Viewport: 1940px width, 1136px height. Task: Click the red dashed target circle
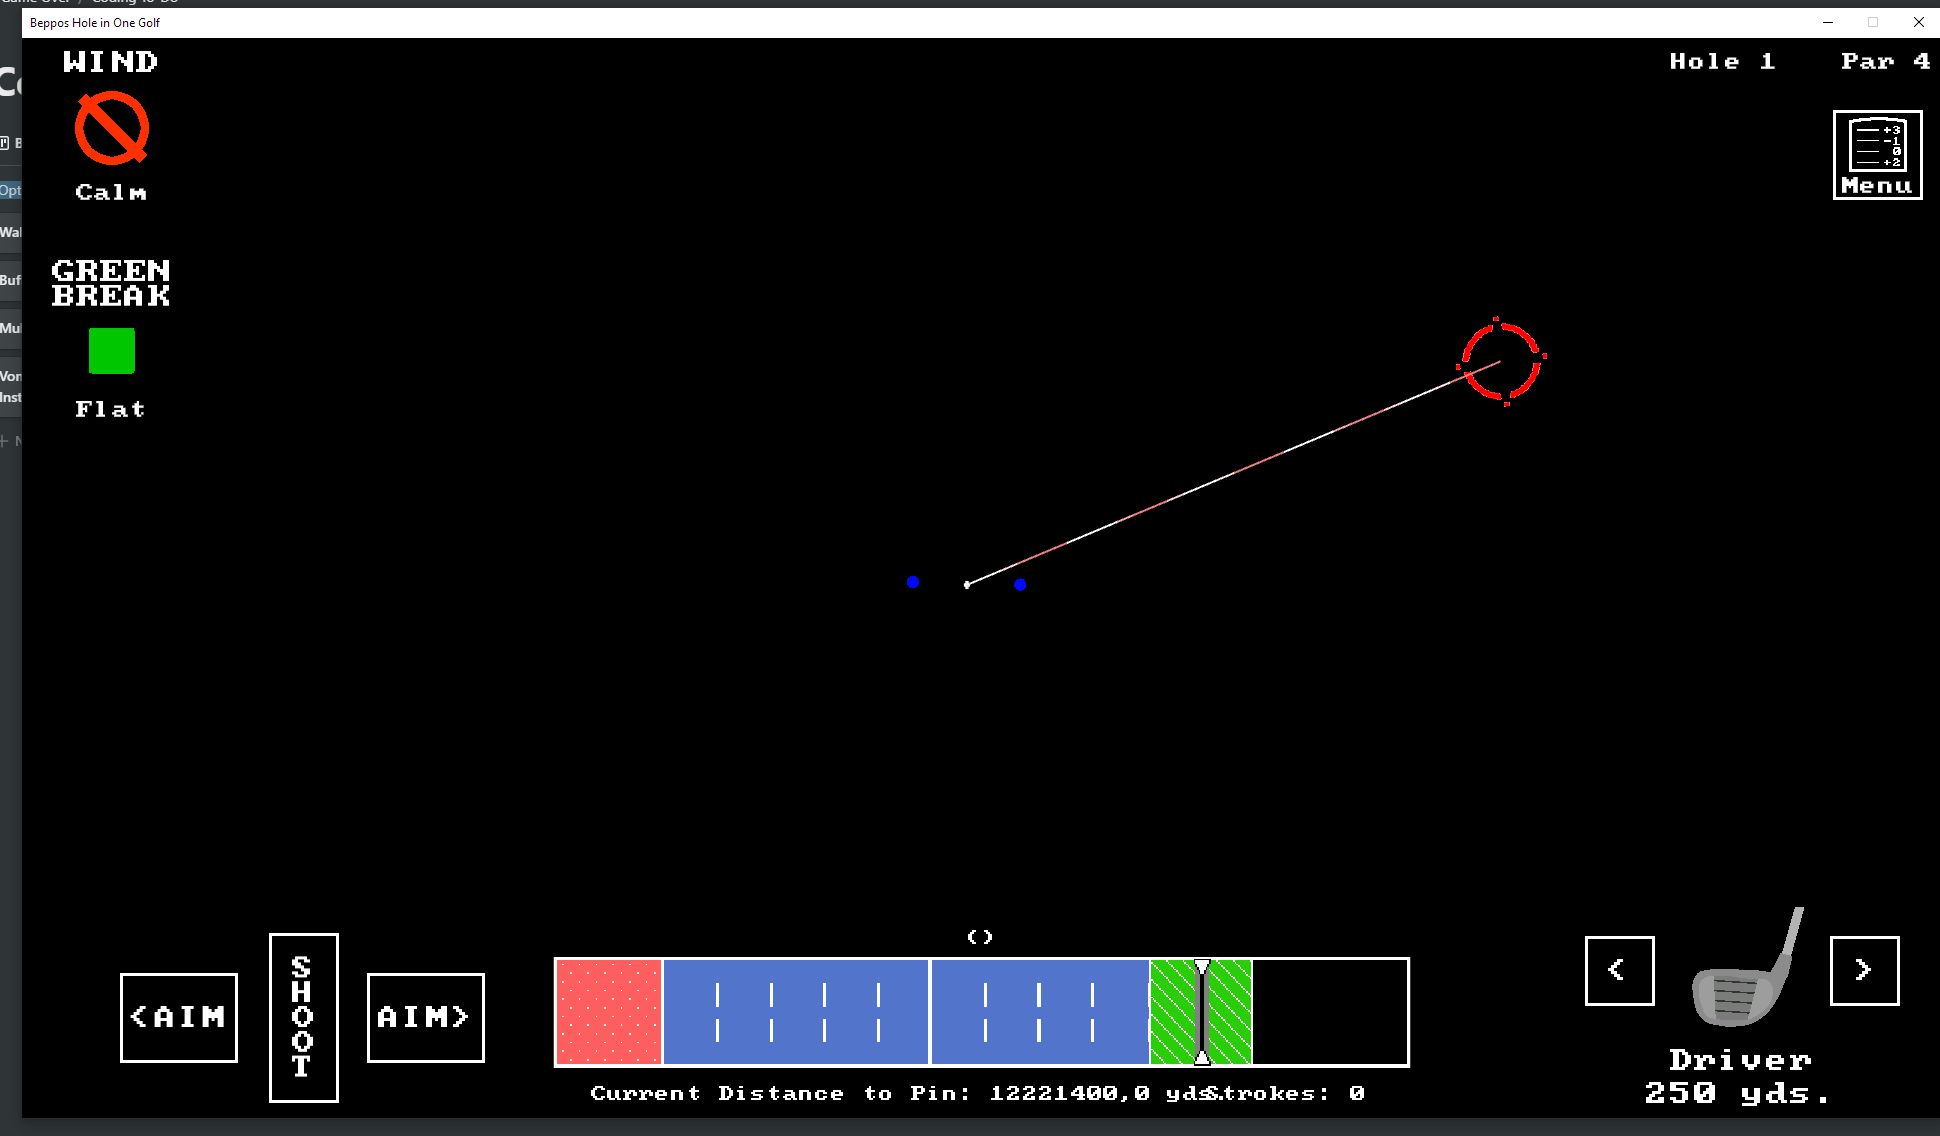click(x=1501, y=361)
